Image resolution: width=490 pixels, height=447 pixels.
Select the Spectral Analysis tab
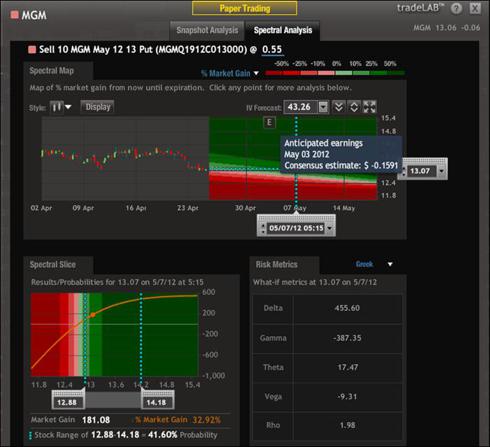[x=283, y=30]
